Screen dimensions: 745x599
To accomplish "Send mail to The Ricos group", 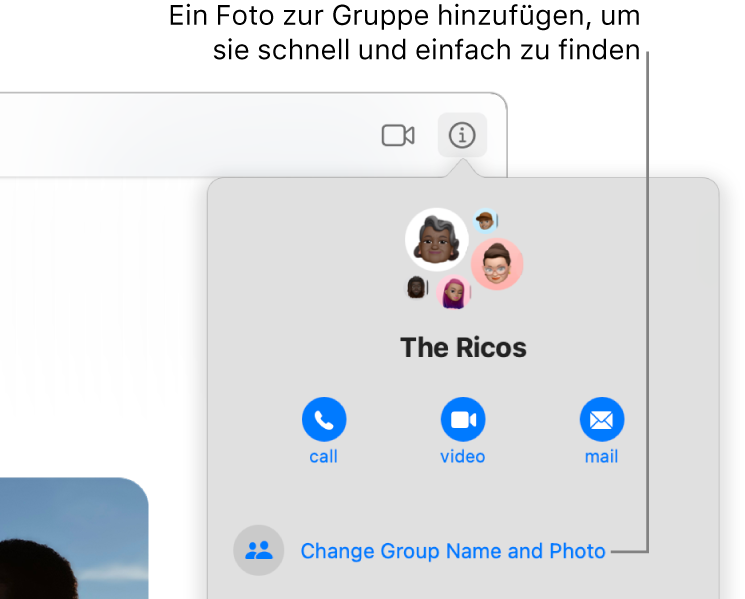I will coord(602,419).
